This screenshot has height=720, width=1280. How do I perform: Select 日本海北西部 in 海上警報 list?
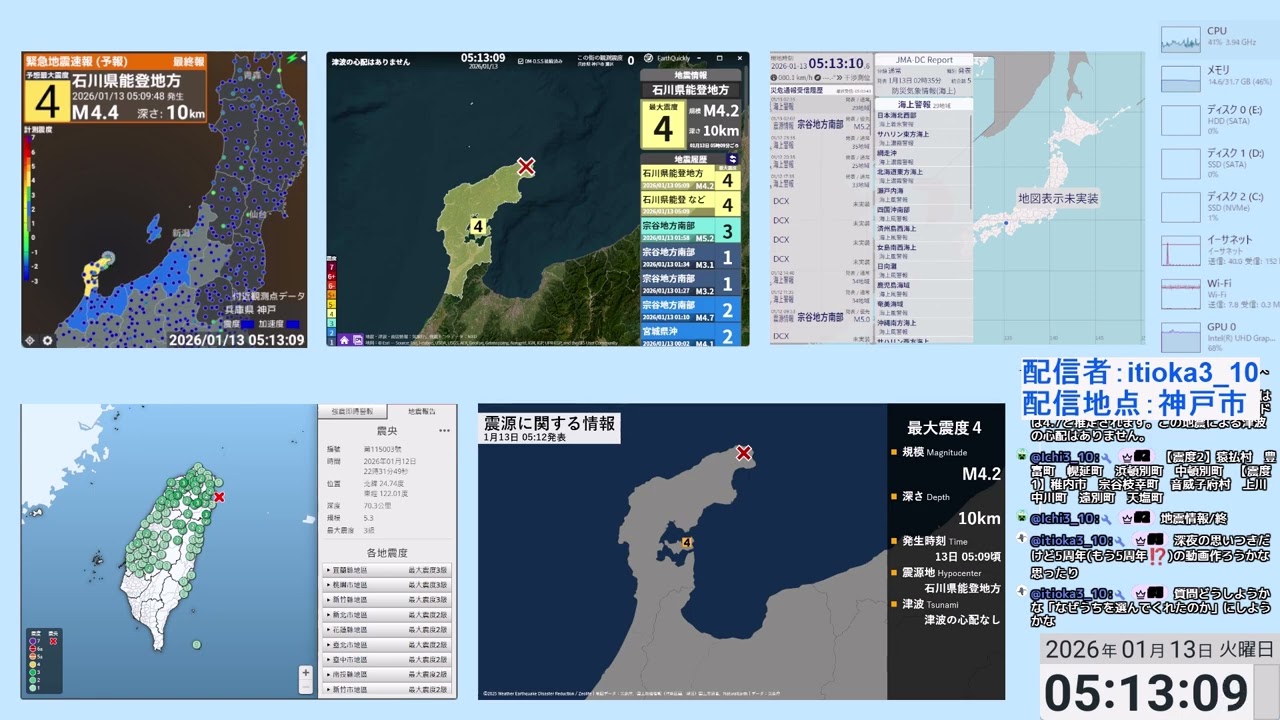tap(922, 119)
